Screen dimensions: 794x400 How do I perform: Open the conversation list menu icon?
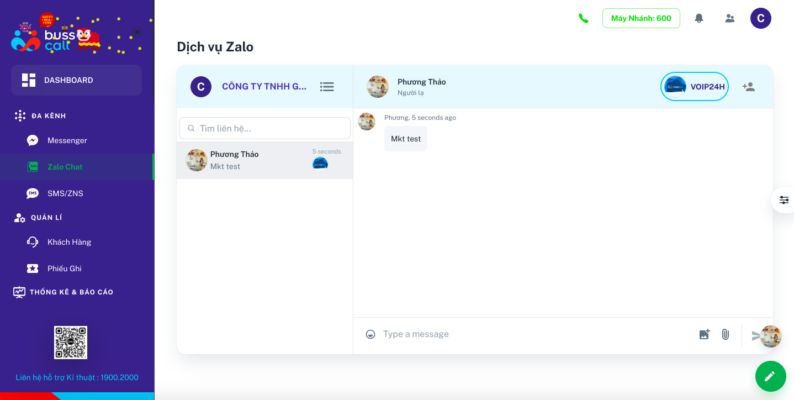click(327, 87)
